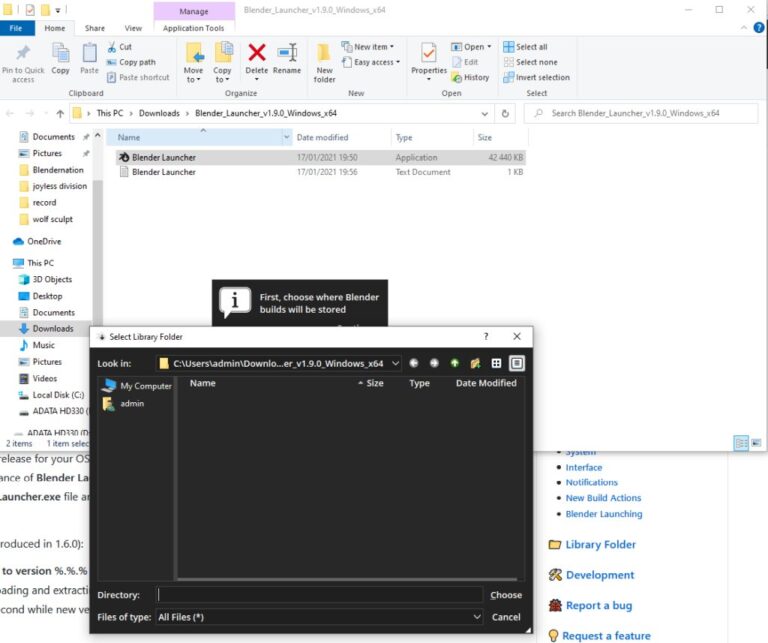Image resolution: width=768 pixels, height=643 pixels.
Task: Click the back arrow in Select Library Folder dialog
Action: click(x=413, y=363)
